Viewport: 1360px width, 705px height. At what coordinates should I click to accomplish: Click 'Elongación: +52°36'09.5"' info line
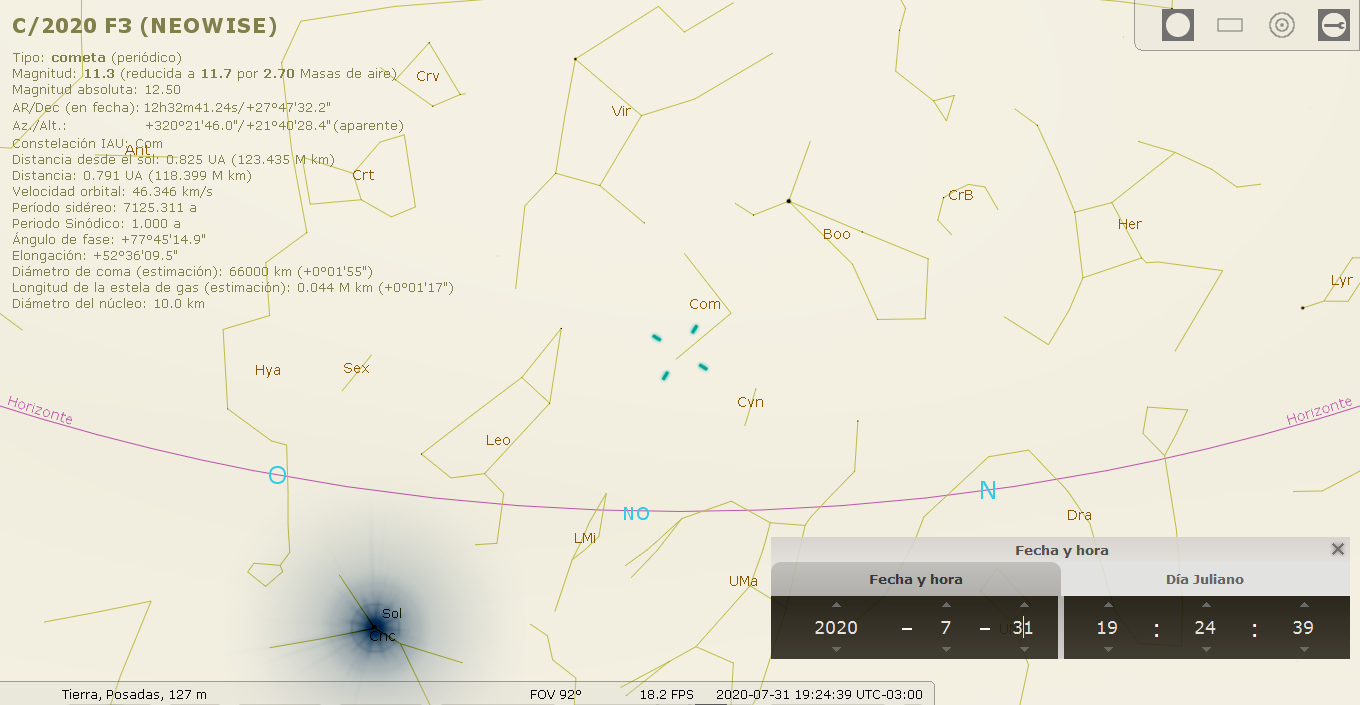pyautogui.click(x=95, y=255)
